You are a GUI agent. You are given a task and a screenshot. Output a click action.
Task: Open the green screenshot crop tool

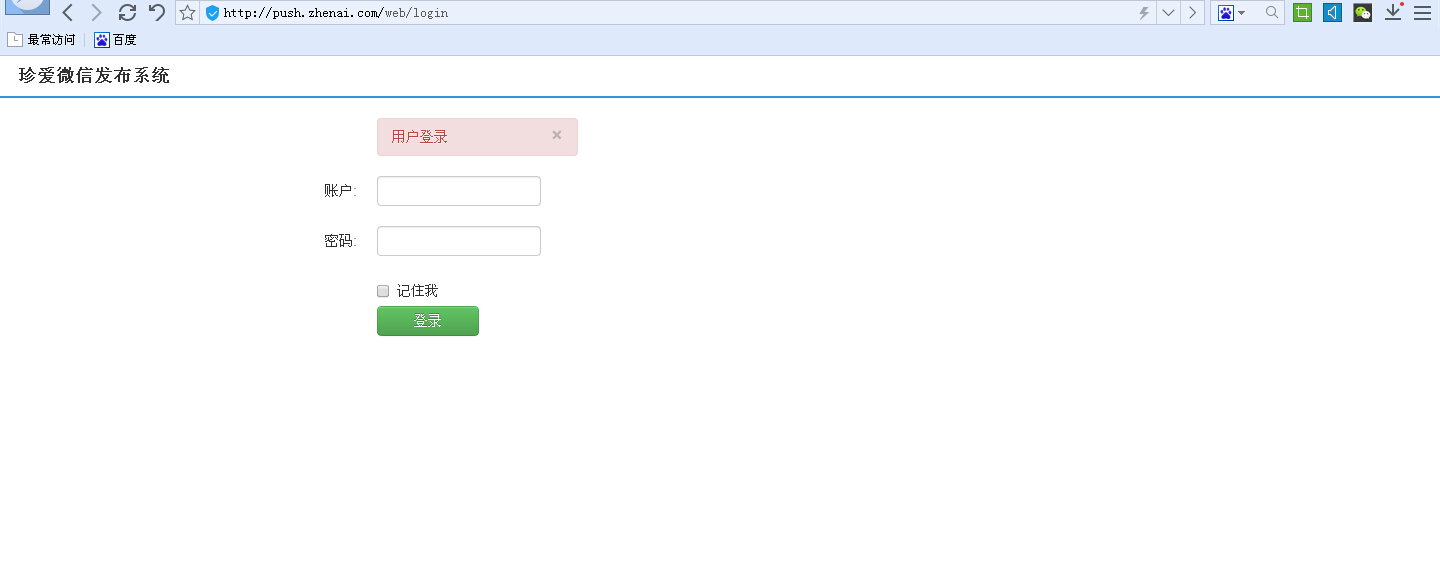click(x=1302, y=13)
